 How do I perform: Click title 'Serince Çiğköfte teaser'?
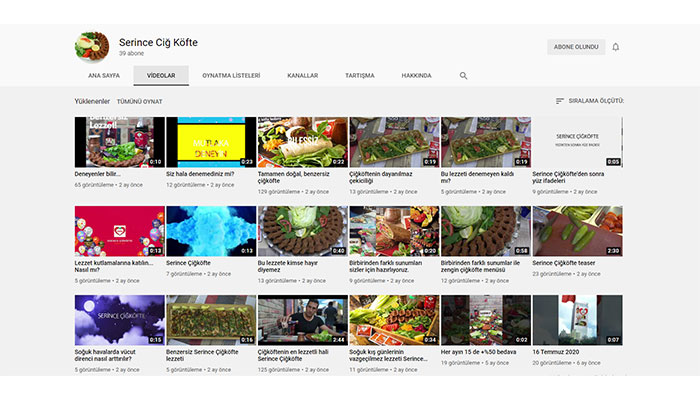[x=563, y=263]
